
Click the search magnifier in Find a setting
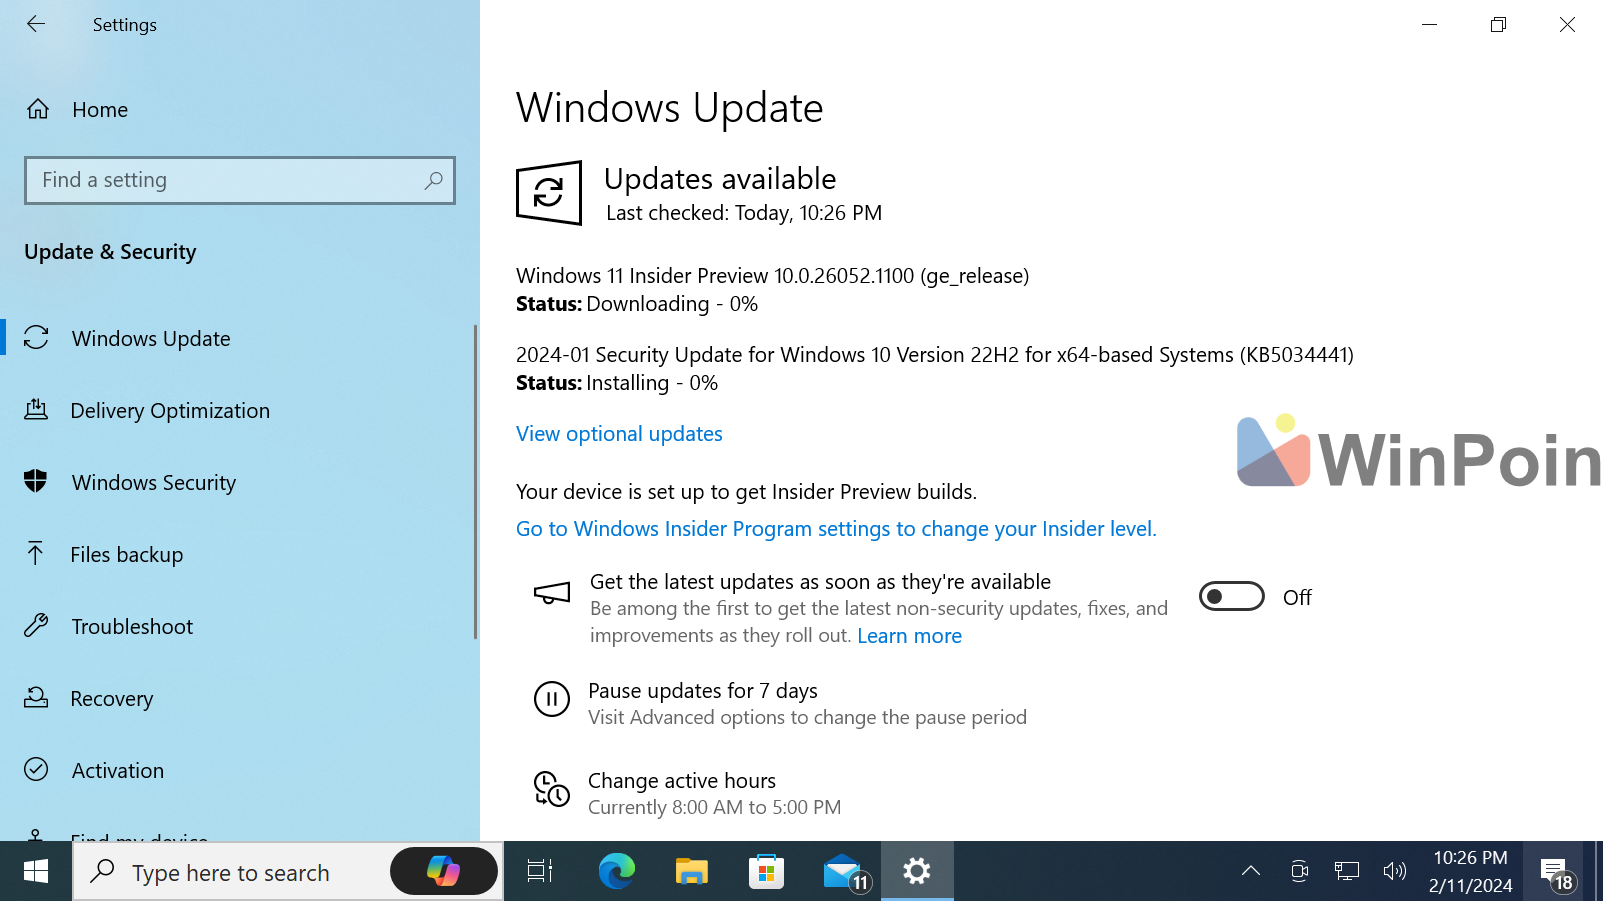pyautogui.click(x=433, y=181)
